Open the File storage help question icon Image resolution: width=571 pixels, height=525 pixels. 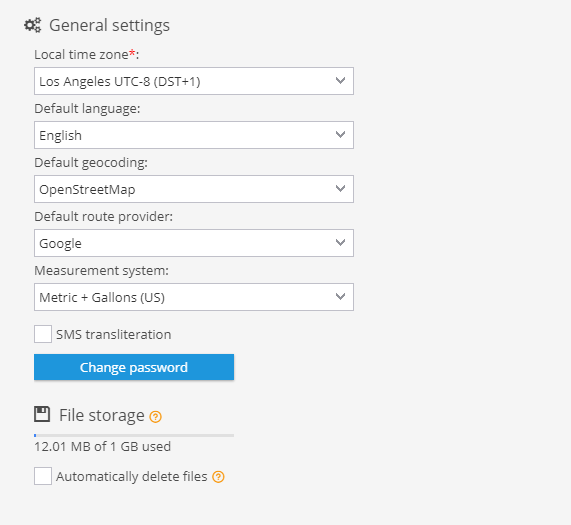155,417
